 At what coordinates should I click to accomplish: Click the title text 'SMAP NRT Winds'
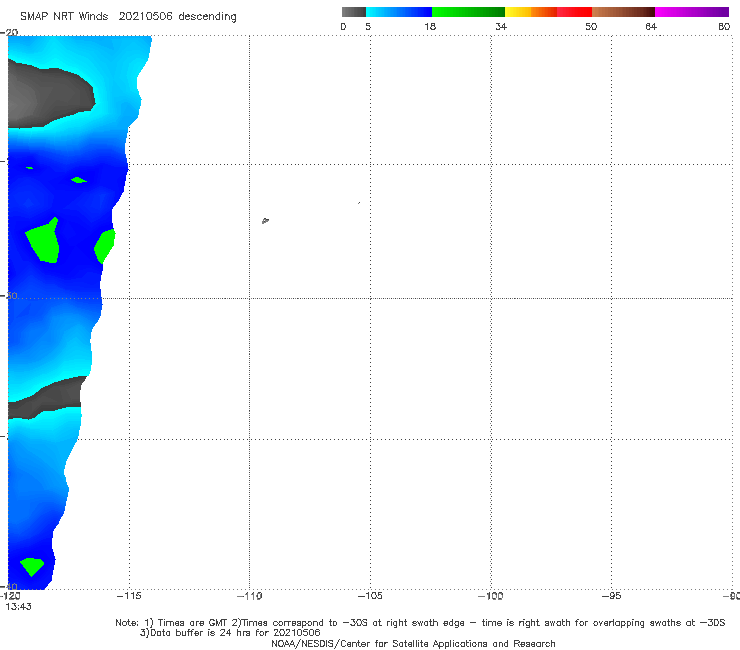pyautogui.click(x=64, y=17)
